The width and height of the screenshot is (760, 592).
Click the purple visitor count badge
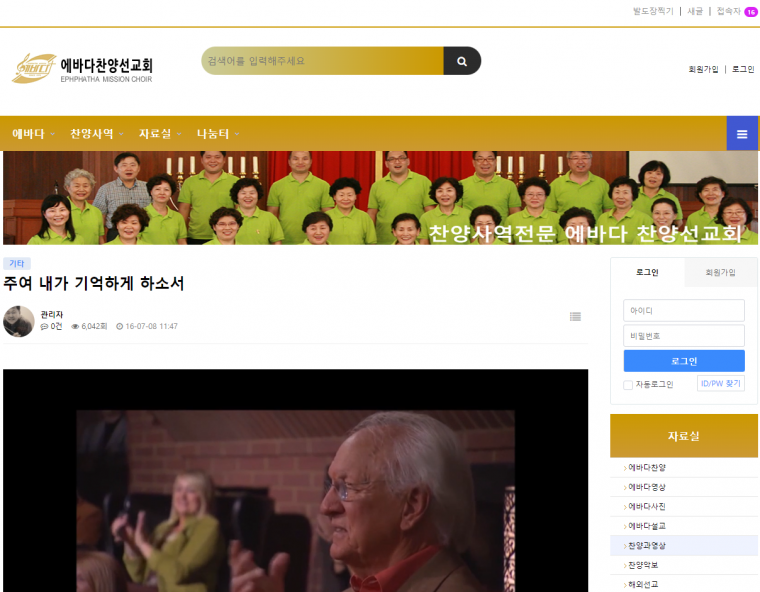(750, 12)
